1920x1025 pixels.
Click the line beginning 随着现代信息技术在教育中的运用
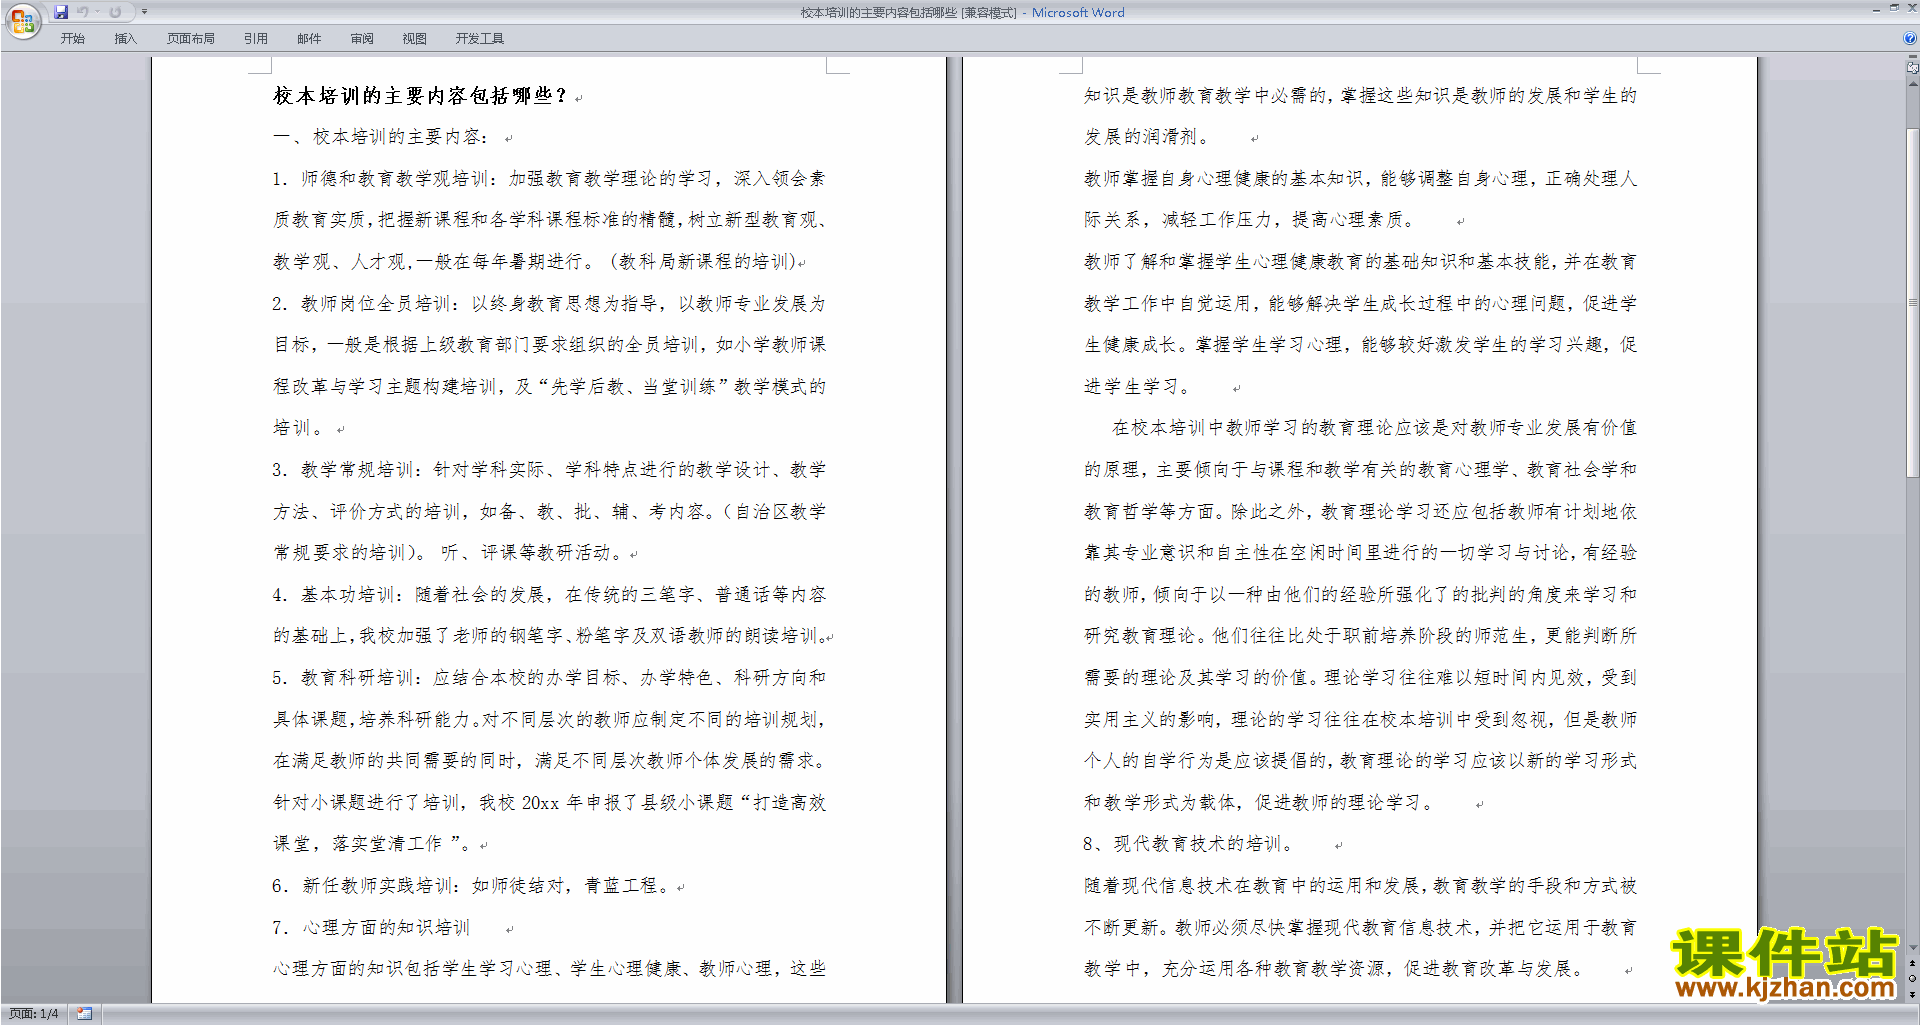1361,886
